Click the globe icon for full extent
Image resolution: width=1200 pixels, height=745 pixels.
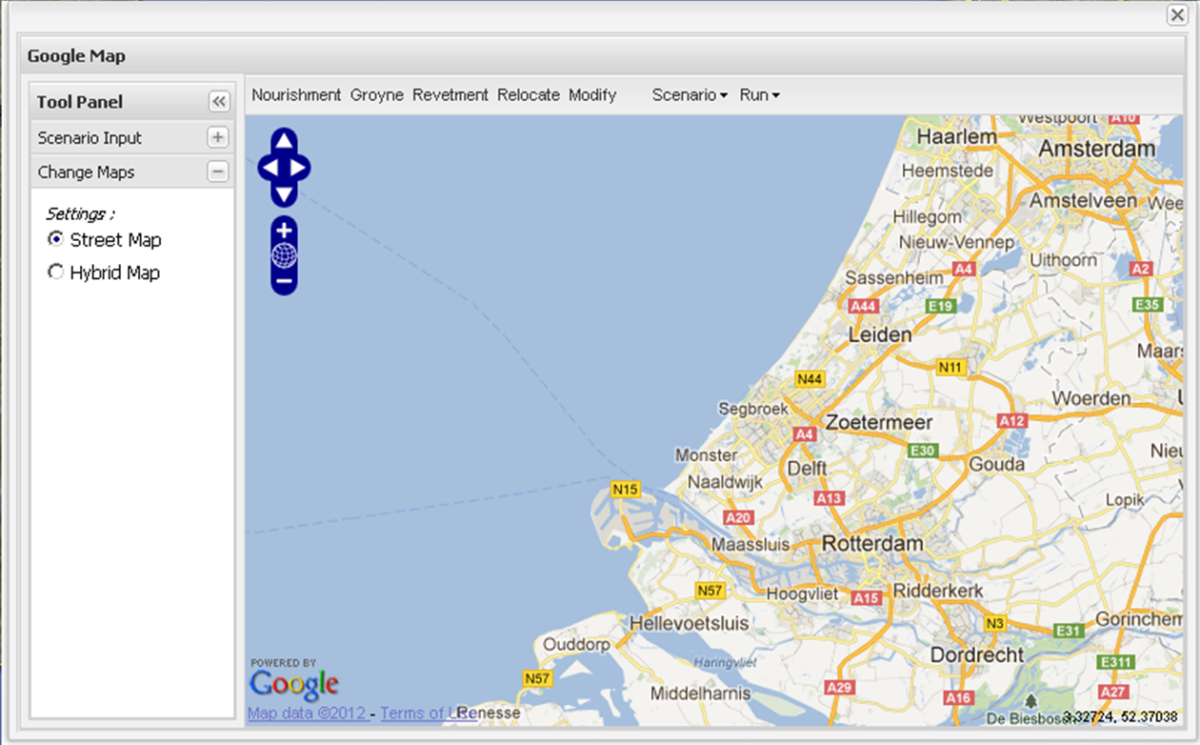pos(284,255)
